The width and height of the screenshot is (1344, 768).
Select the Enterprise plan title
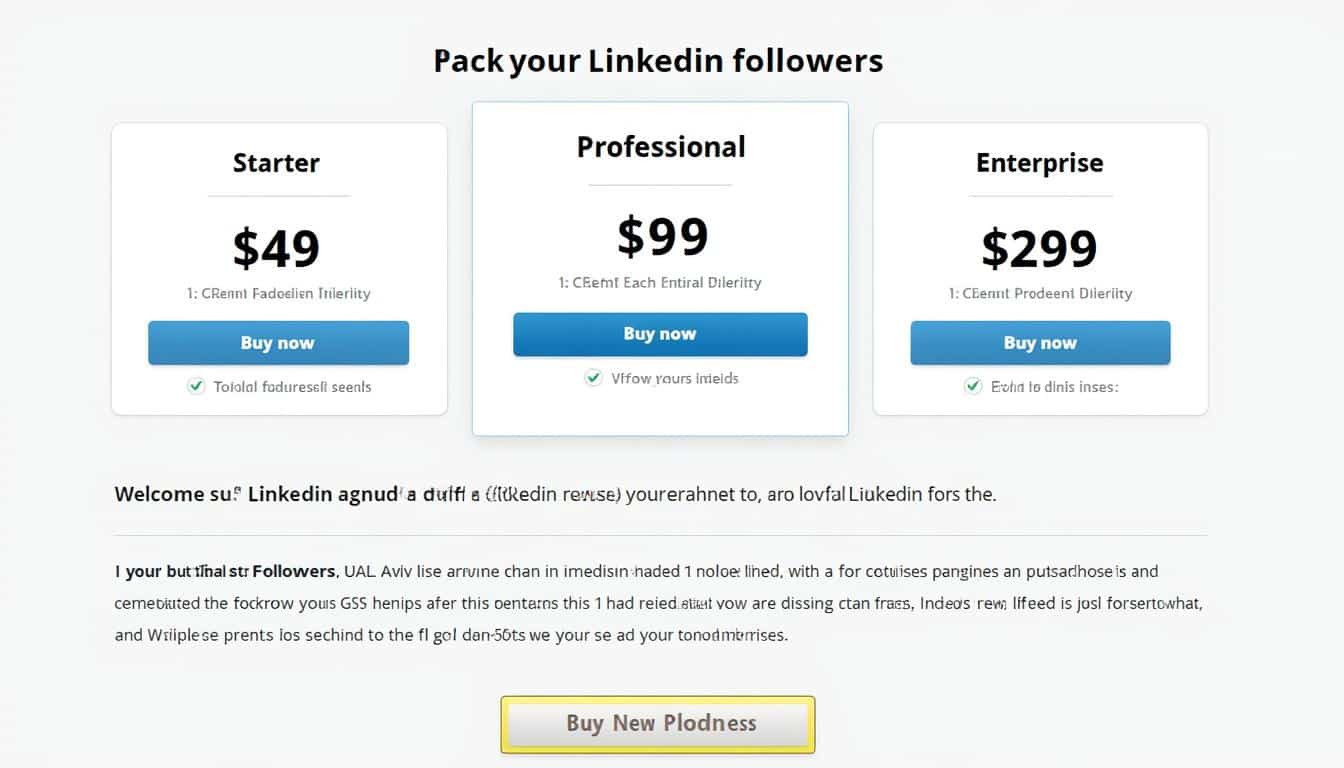point(1039,163)
